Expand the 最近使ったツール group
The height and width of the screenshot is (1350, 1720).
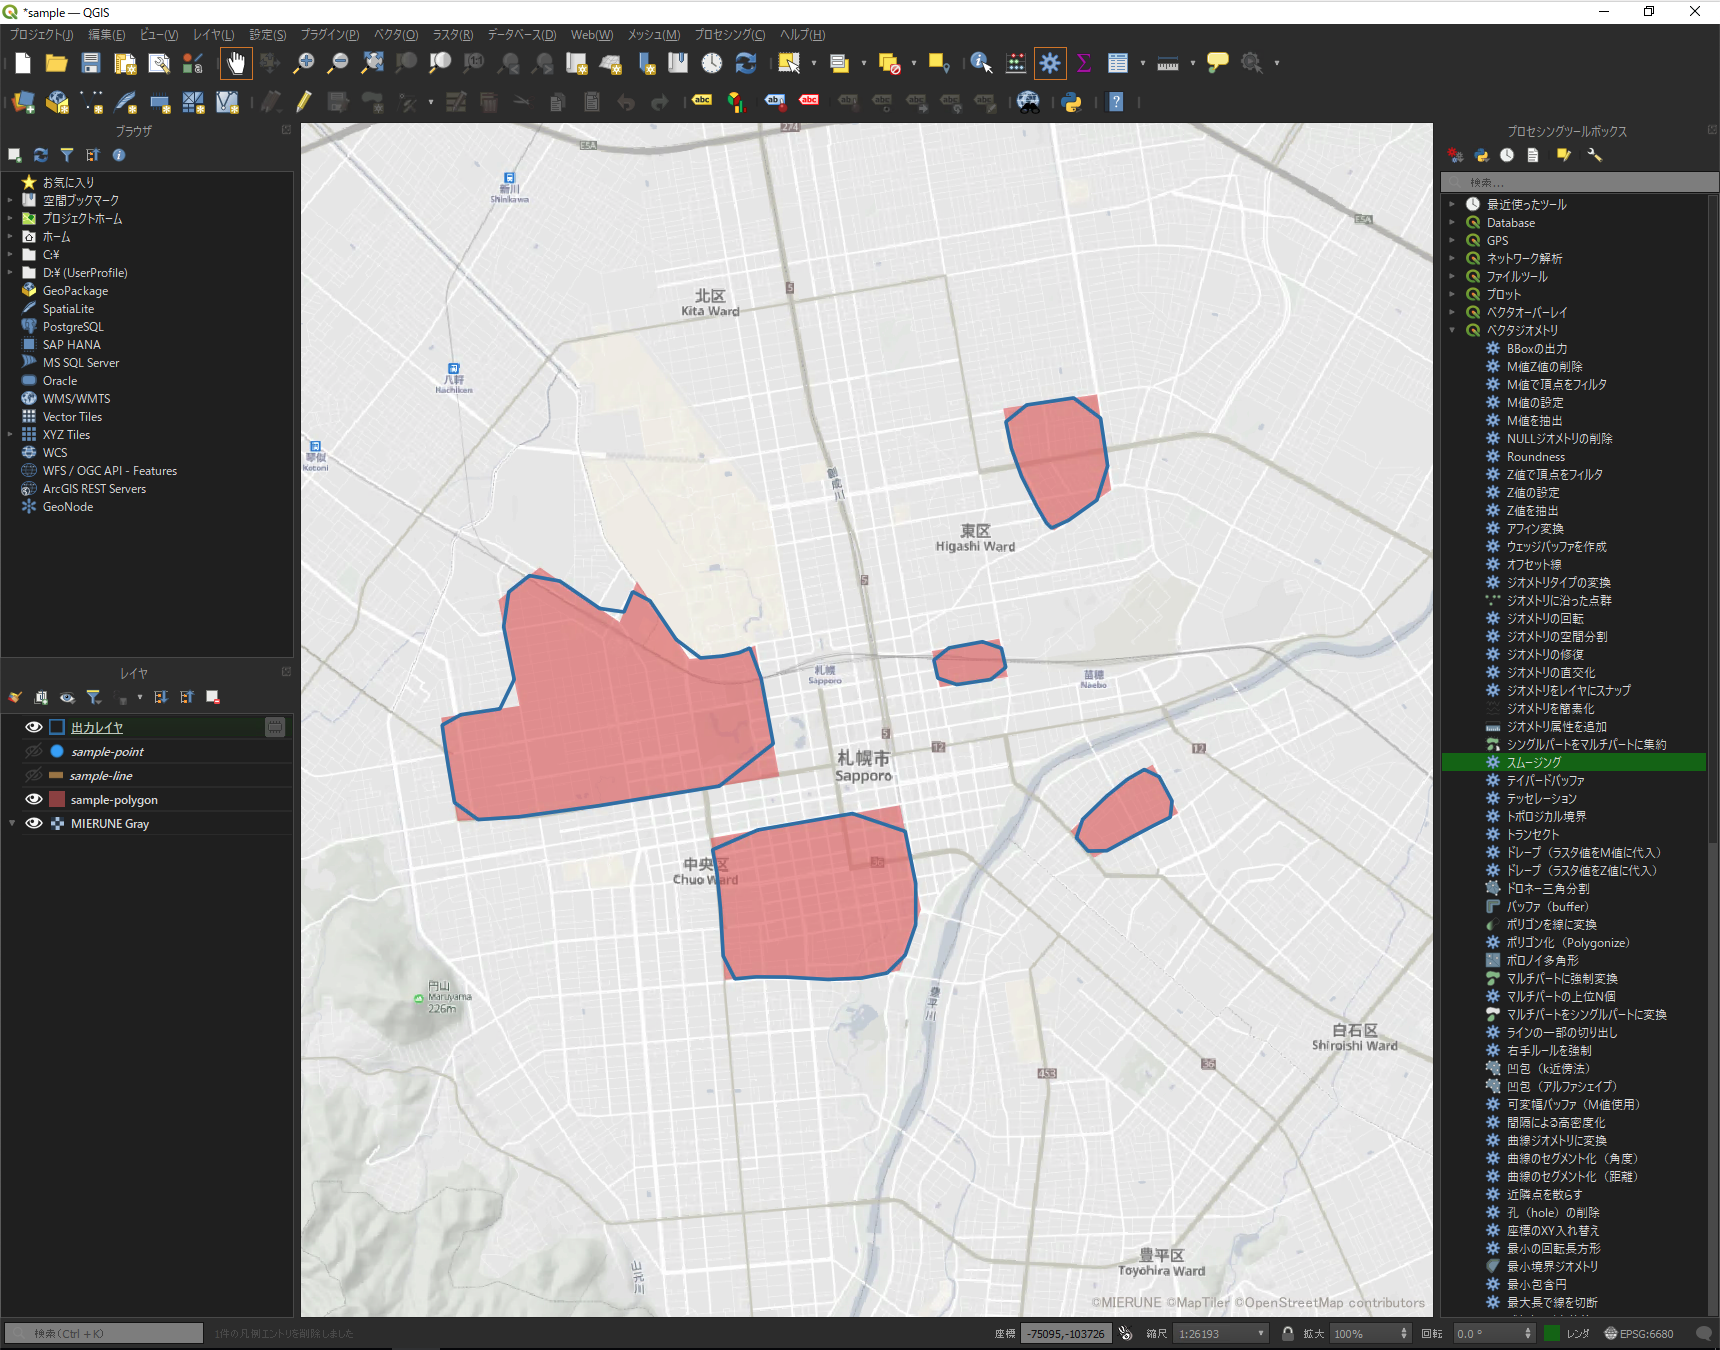click(x=1452, y=204)
